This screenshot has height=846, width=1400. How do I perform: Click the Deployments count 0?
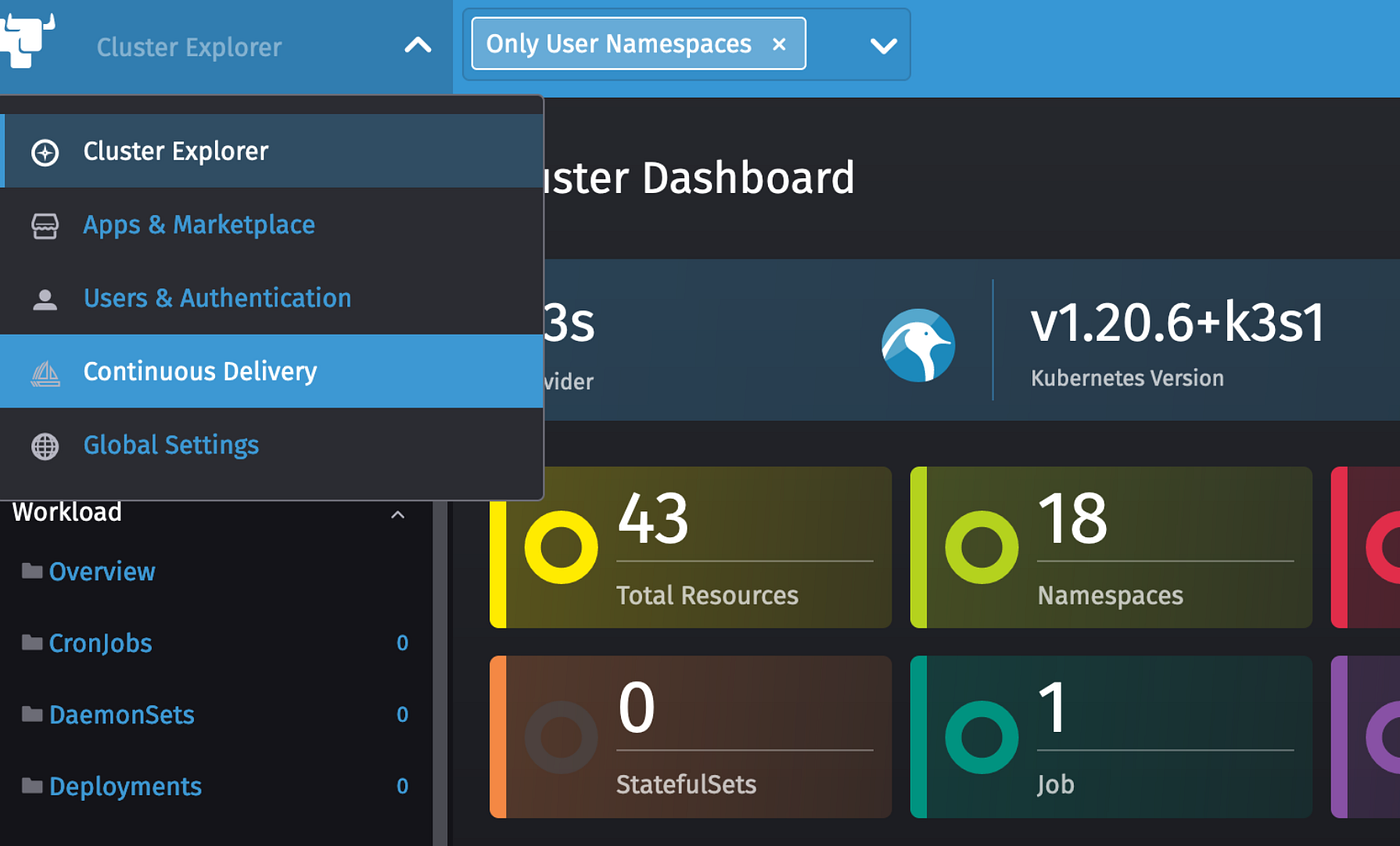click(402, 787)
